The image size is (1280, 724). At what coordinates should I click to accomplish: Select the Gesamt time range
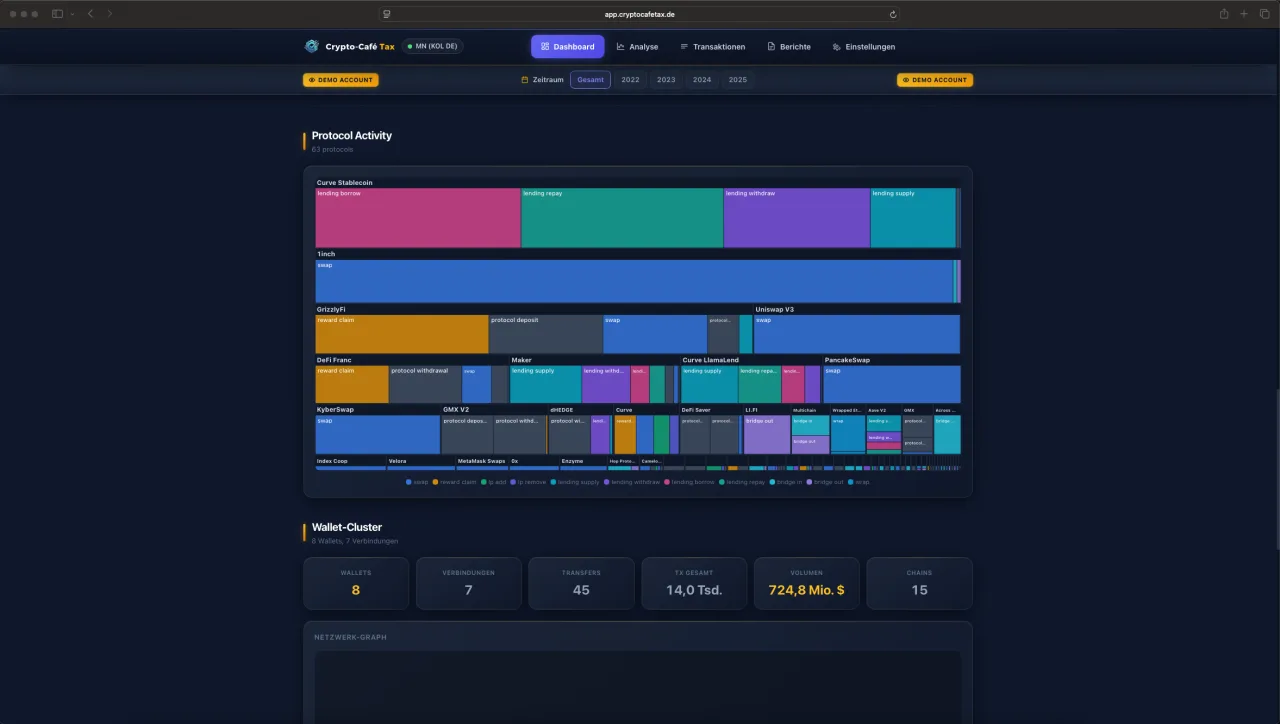[x=590, y=80]
